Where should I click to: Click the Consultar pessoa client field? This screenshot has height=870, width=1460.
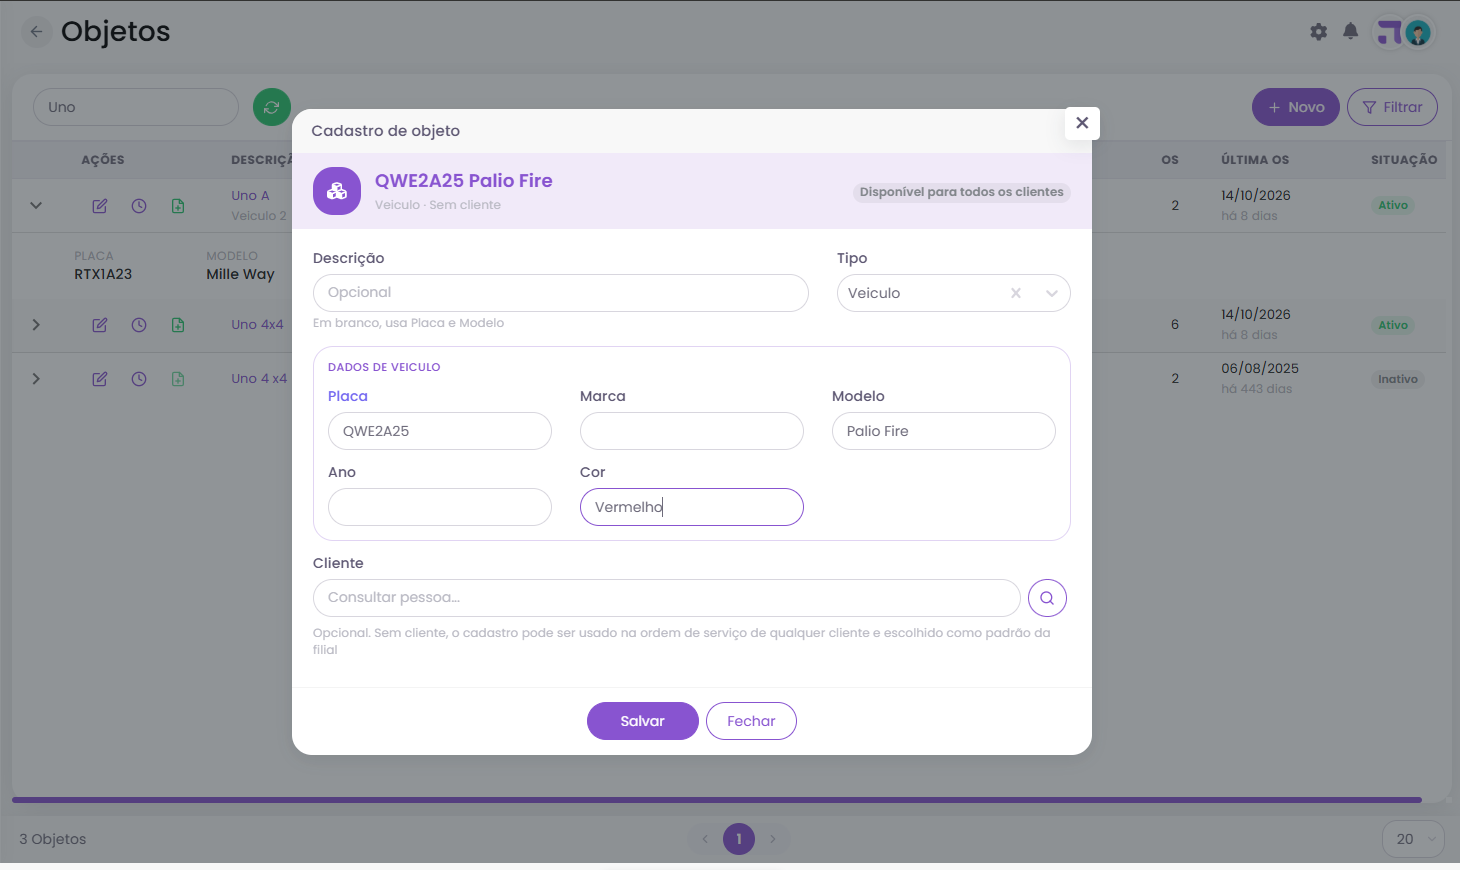click(x=667, y=598)
